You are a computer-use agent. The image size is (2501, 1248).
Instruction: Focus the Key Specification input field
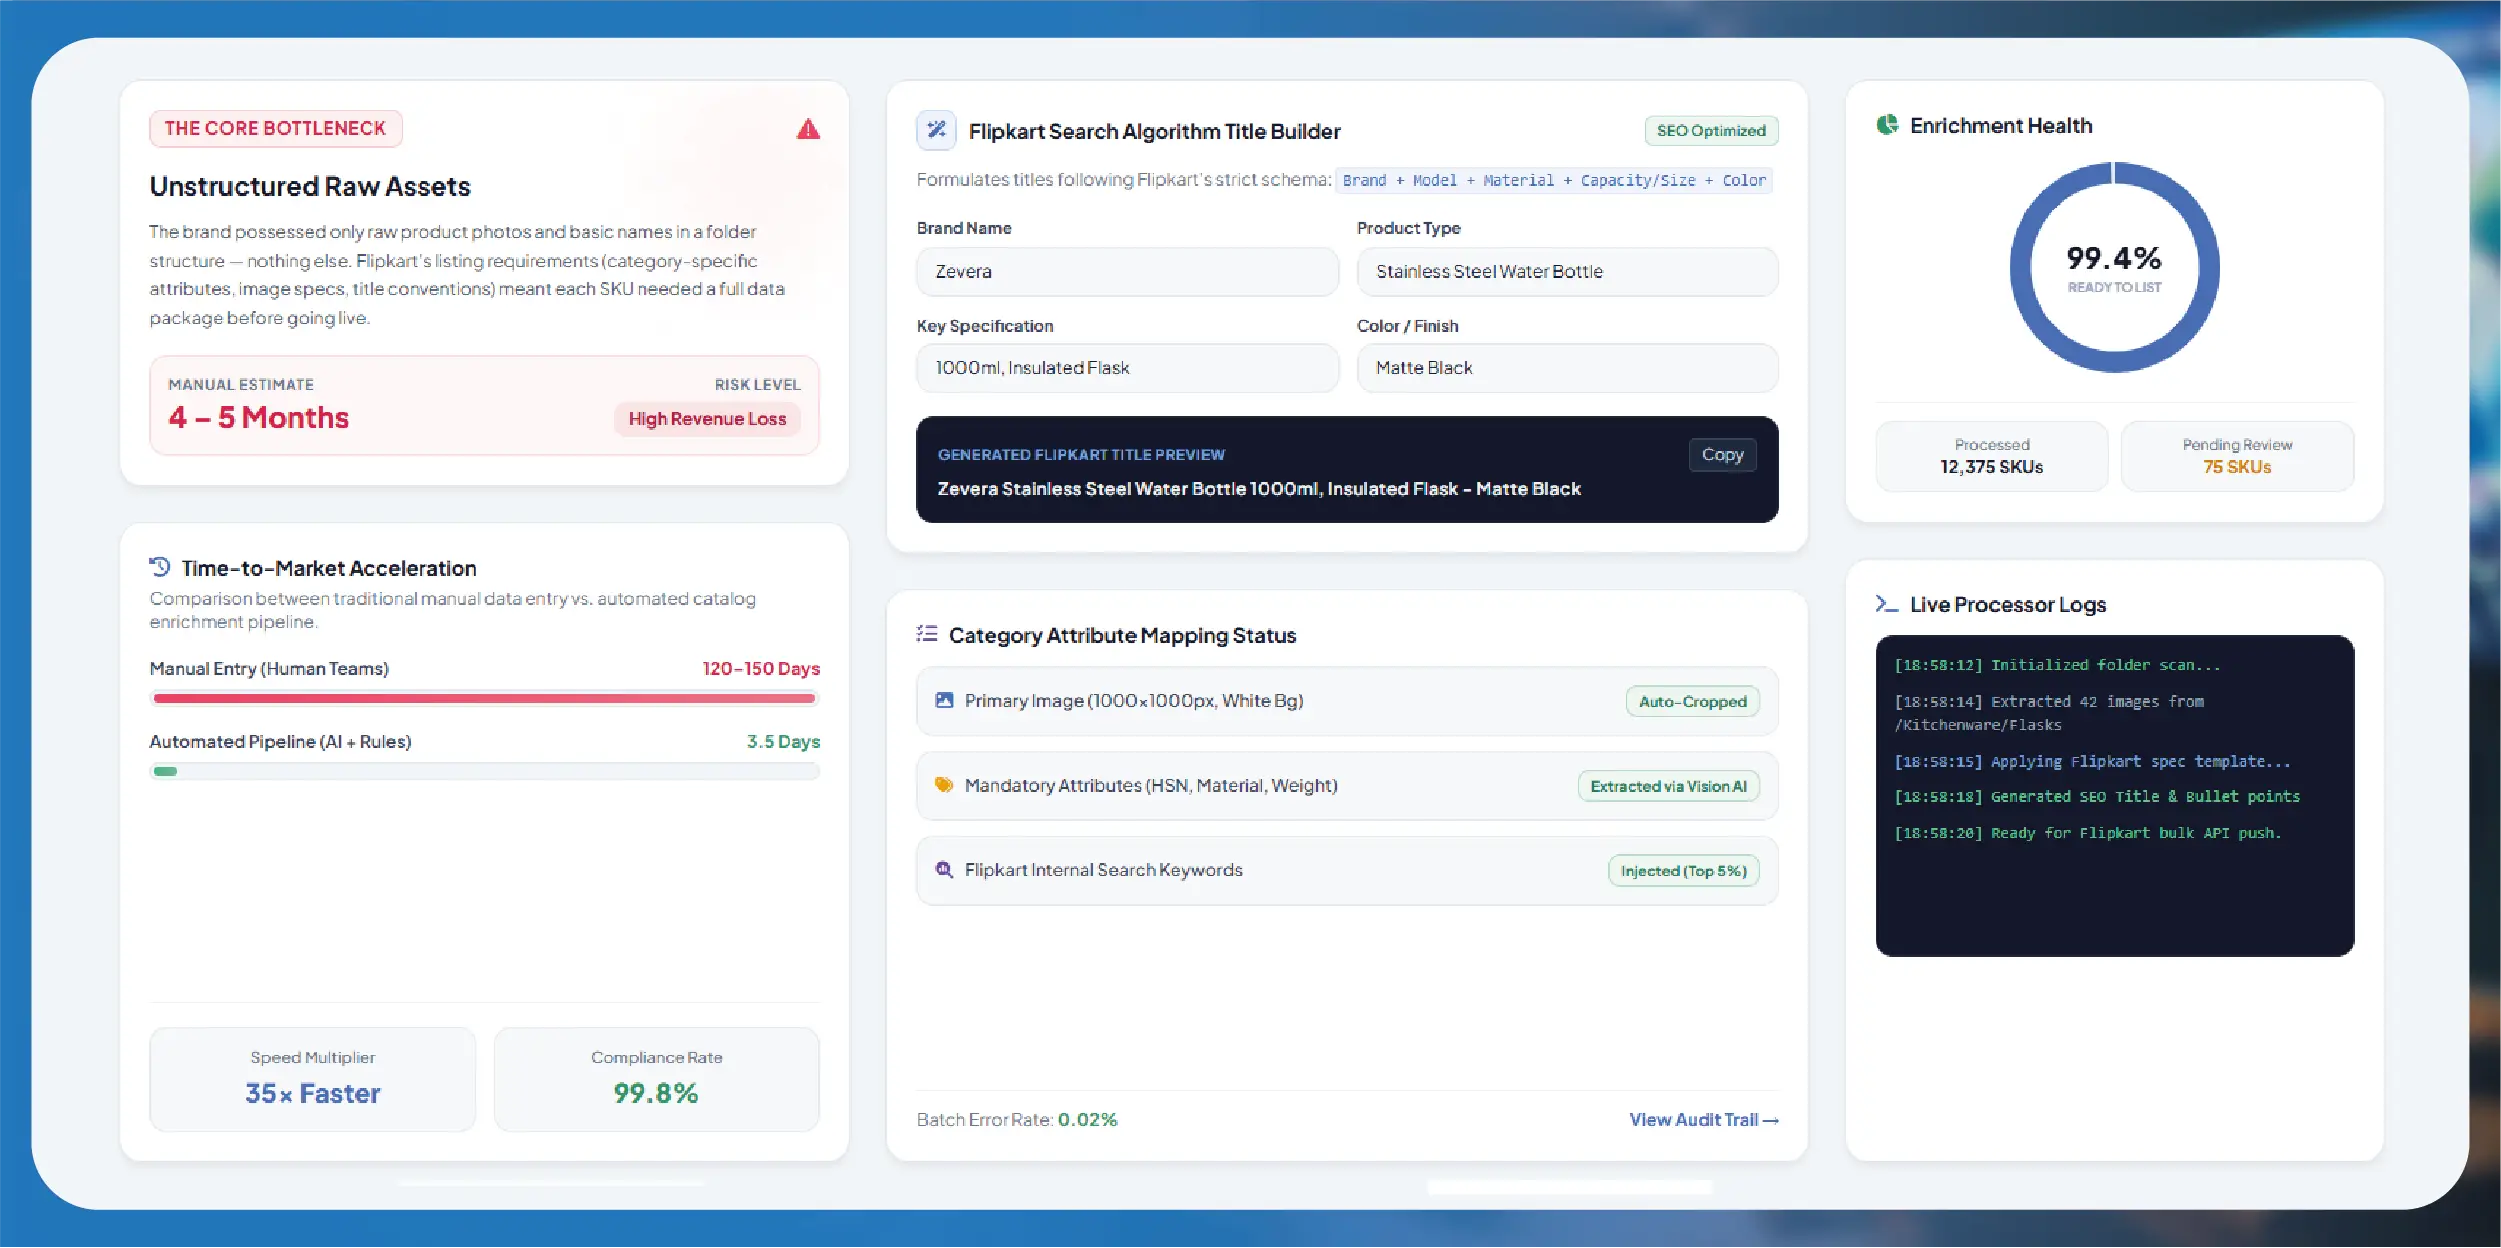pyautogui.click(x=1127, y=368)
